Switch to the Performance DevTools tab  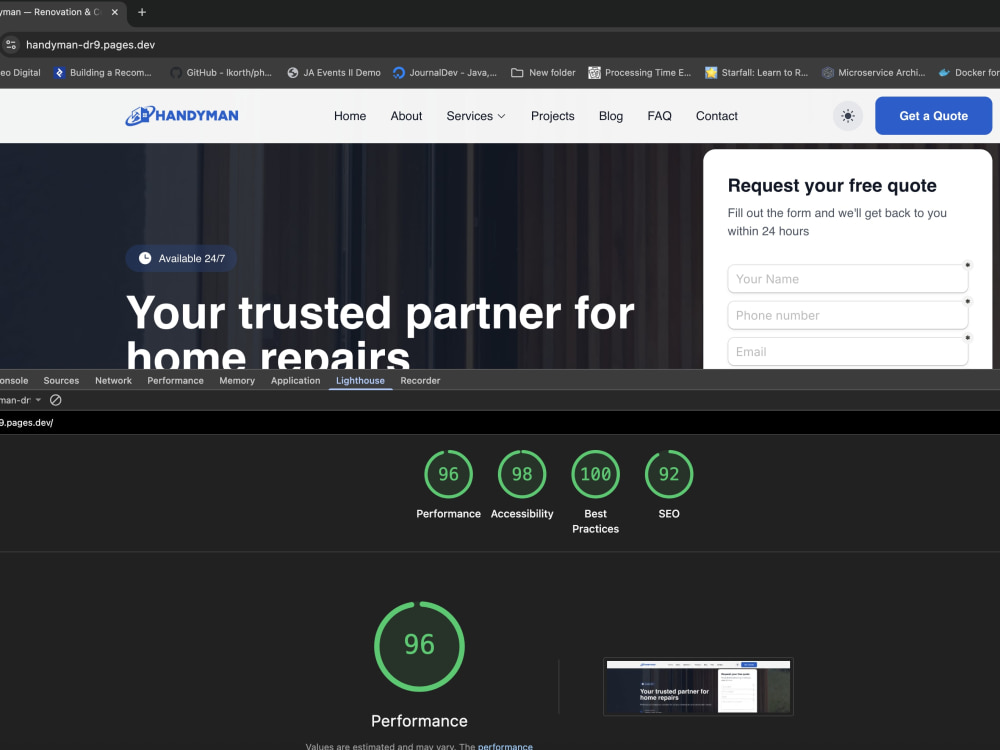pos(175,380)
